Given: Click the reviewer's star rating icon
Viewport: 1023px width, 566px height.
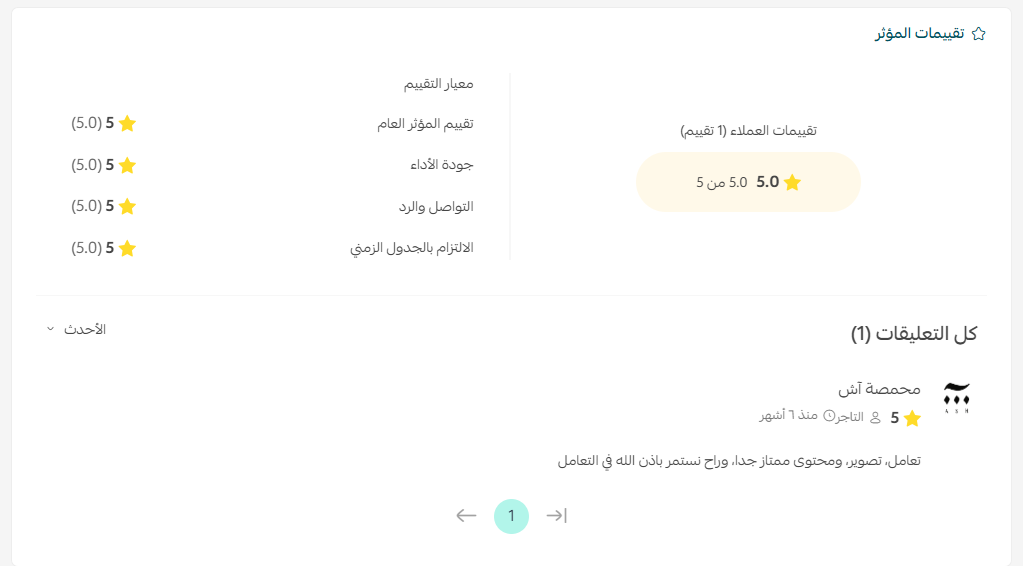Looking at the screenshot, I should pyautogui.click(x=912, y=418).
